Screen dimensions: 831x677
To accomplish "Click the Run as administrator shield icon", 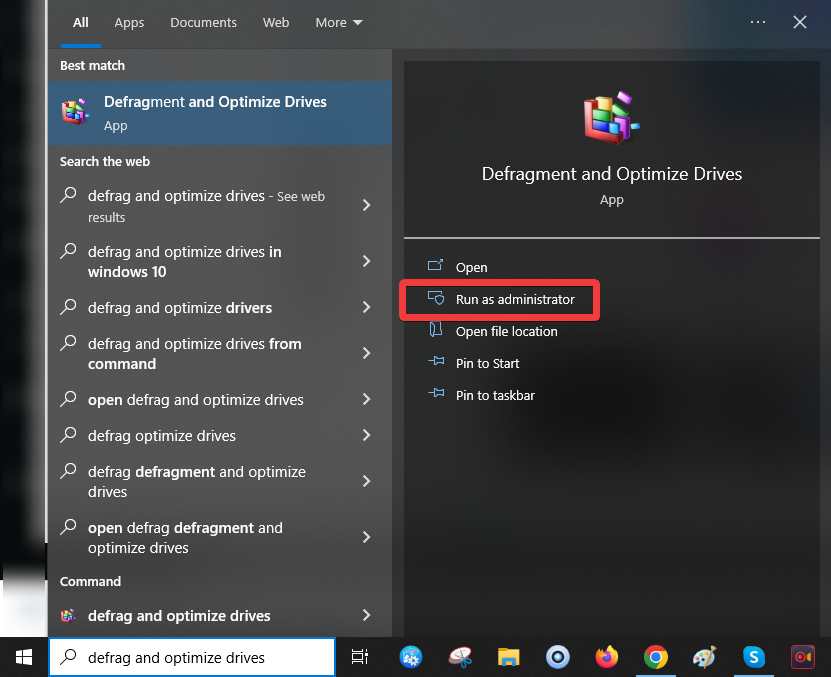I will coord(436,297).
